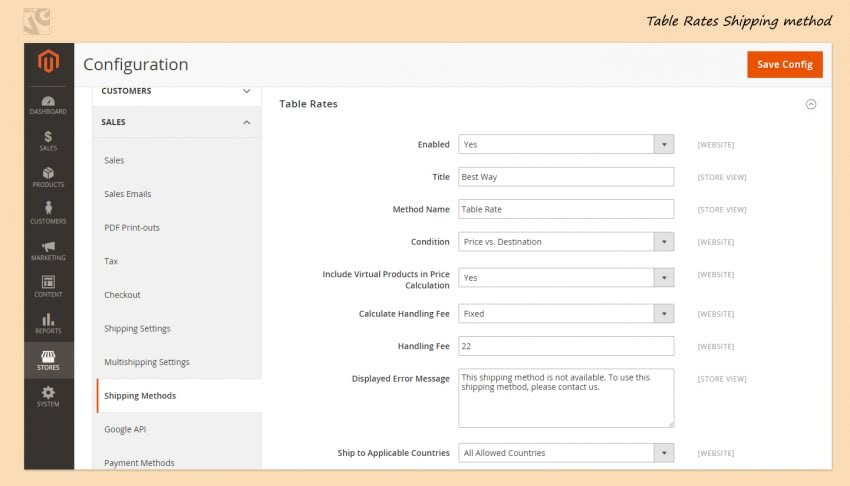The image size is (850, 486).
Task: Select the PDF Print-outs tab
Action: click(132, 228)
